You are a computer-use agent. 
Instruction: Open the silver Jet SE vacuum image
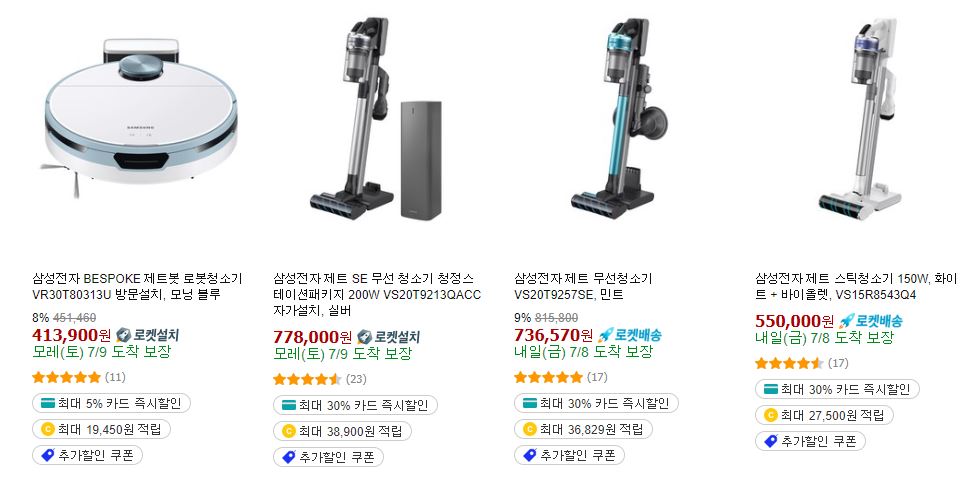(376, 119)
